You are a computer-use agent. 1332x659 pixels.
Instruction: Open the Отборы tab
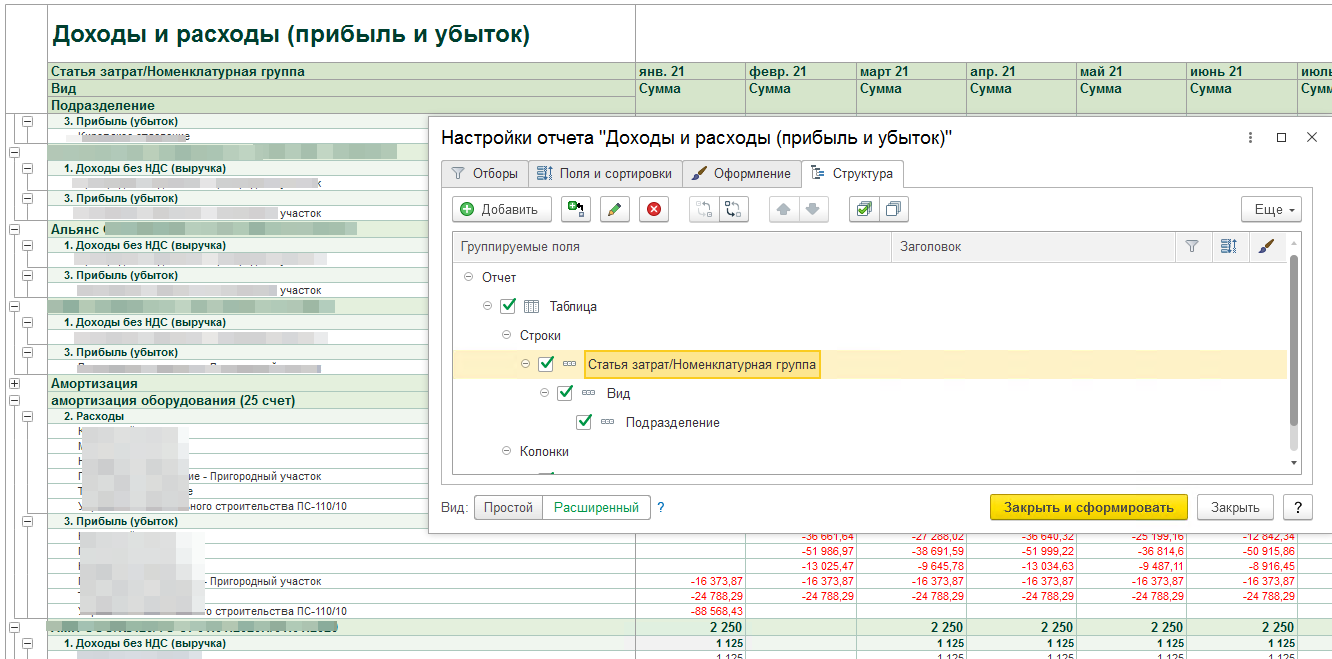(484, 173)
